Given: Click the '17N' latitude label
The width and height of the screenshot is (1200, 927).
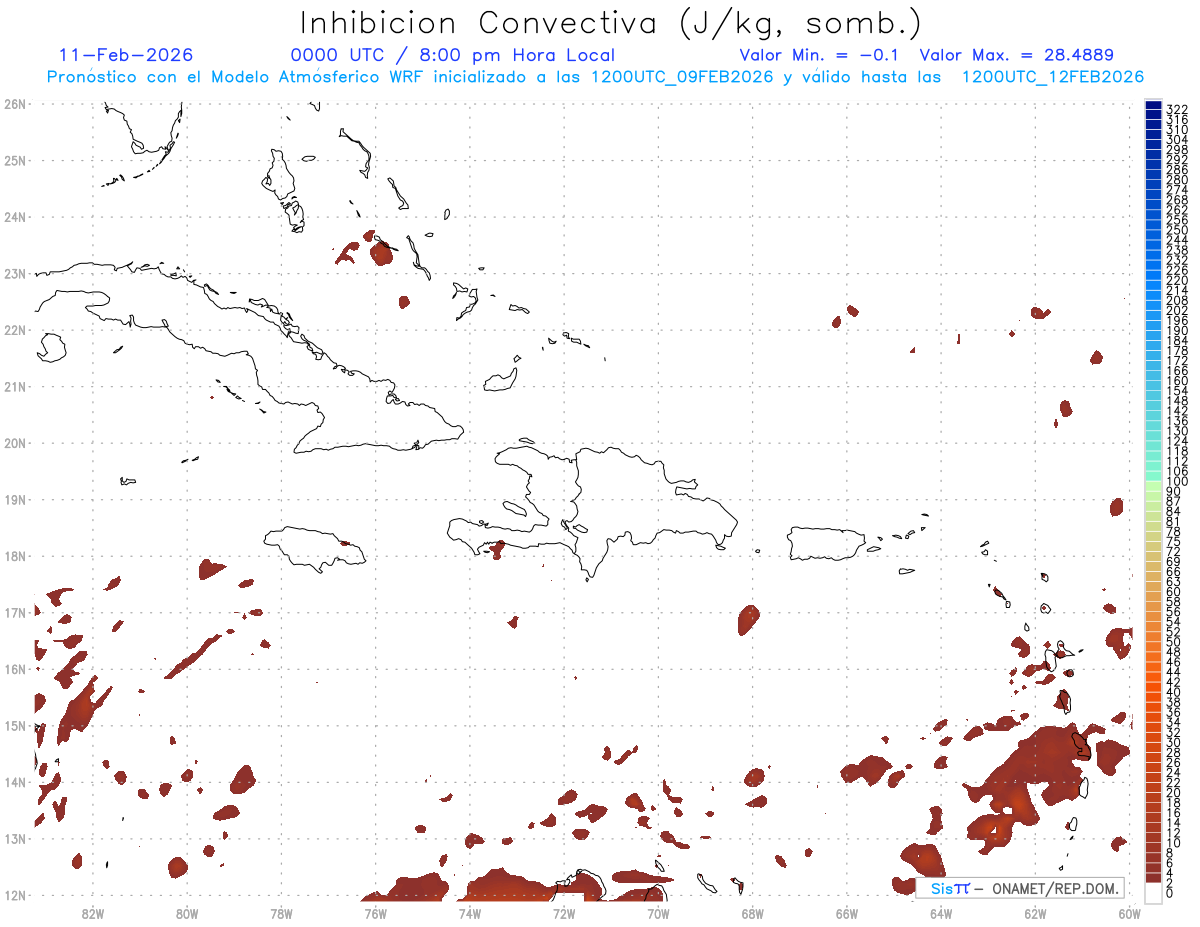Looking at the screenshot, I should pyautogui.click(x=15, y=612).
